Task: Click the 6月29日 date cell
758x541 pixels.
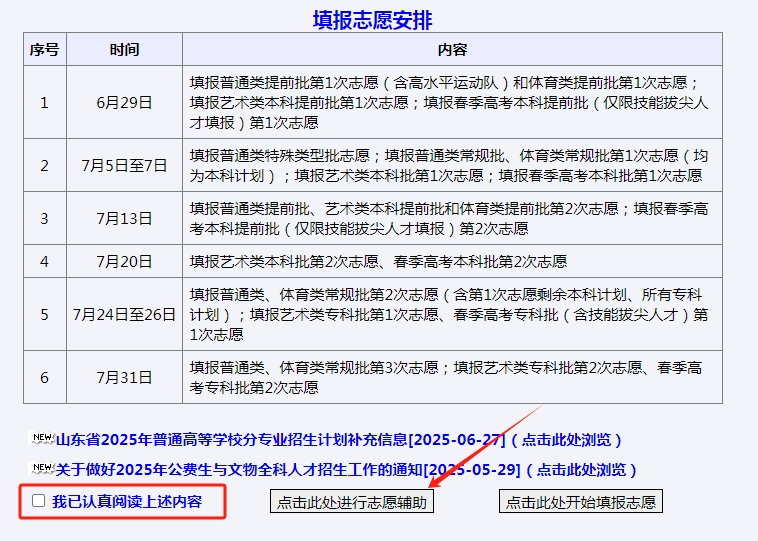Action: coord(124,102)
